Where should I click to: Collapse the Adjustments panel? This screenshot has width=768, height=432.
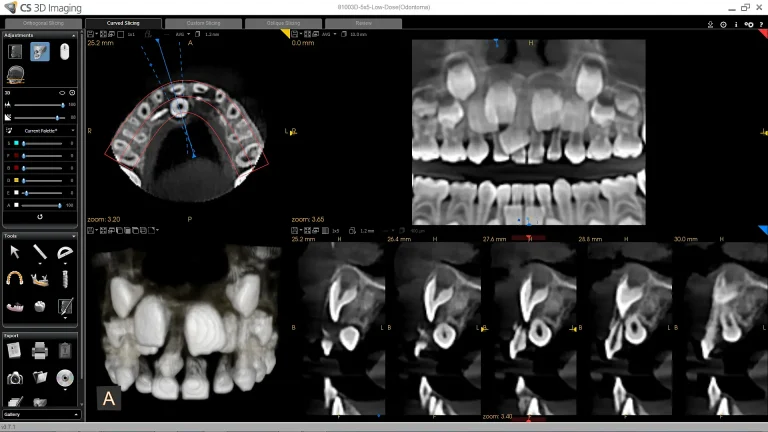coord(73,35)
